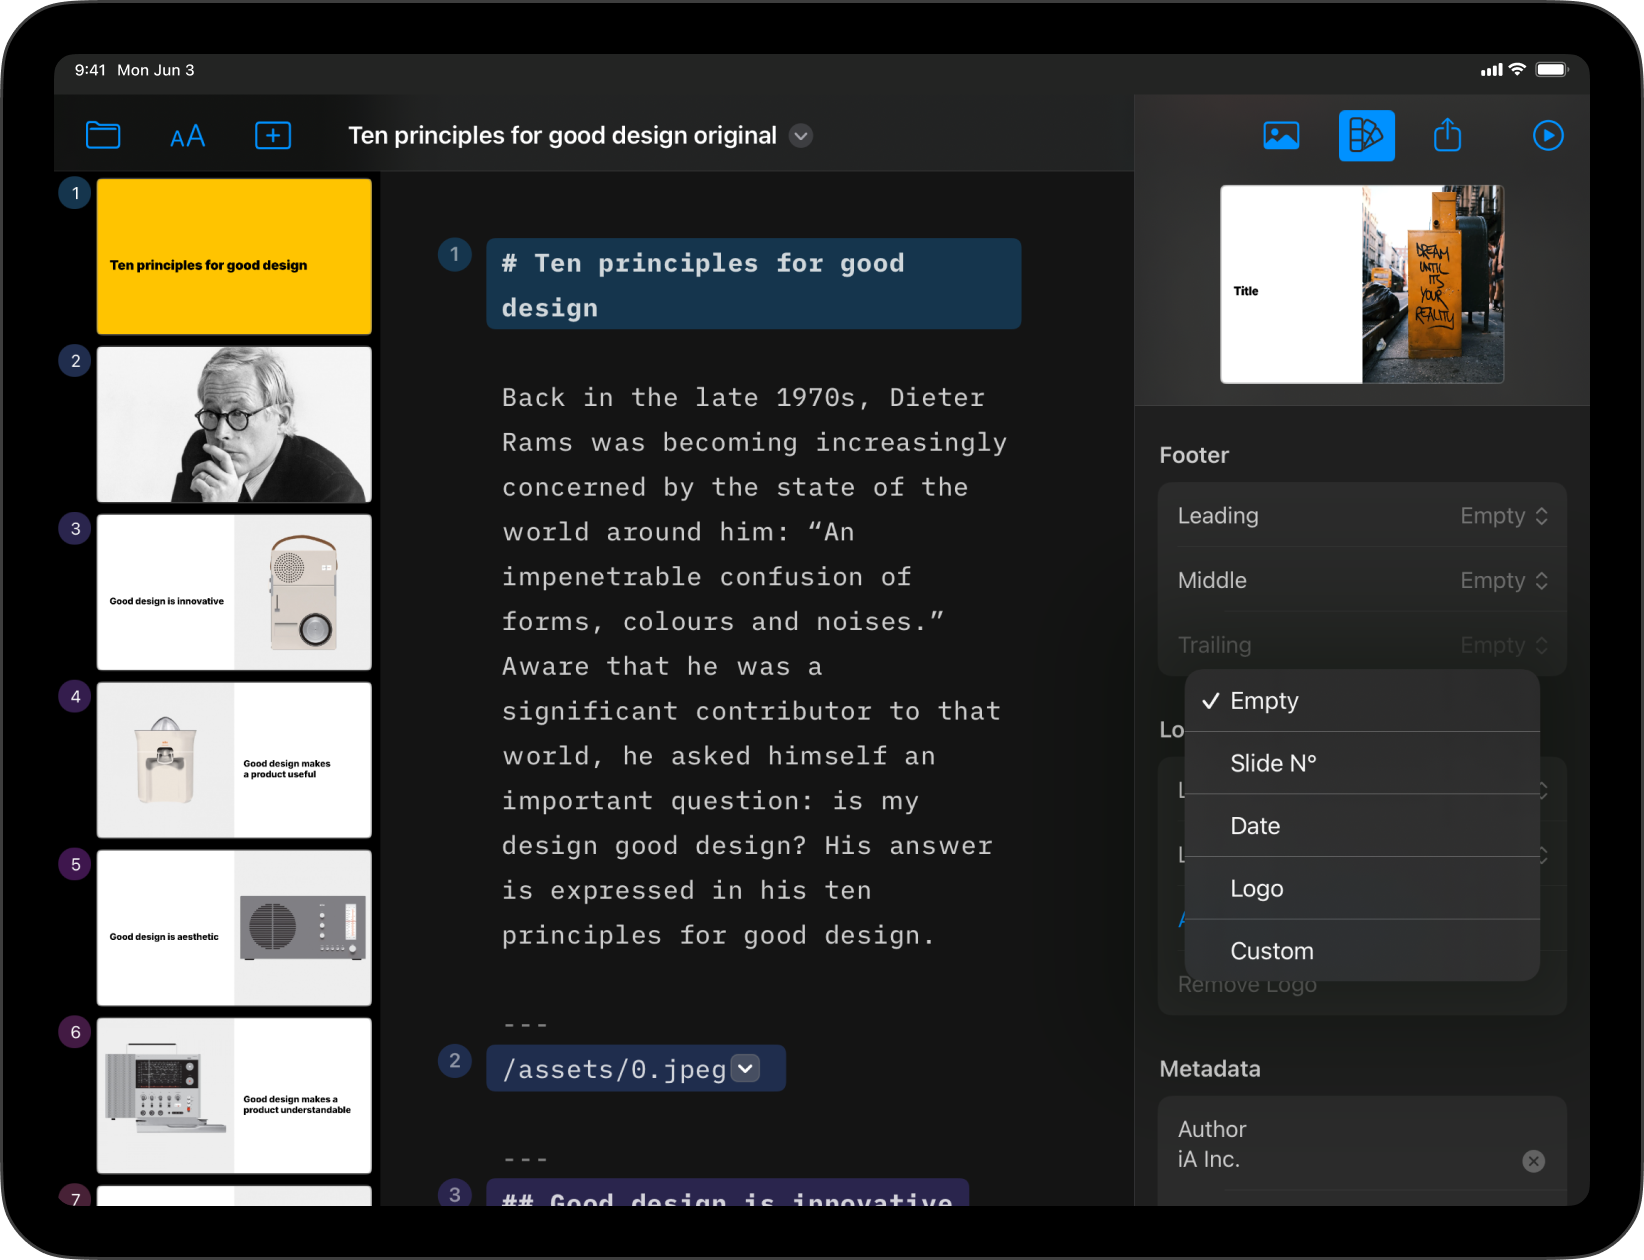Screen dimensions: 1644x1260
Task: Open the AA text size options
Action: click(187, 136)
